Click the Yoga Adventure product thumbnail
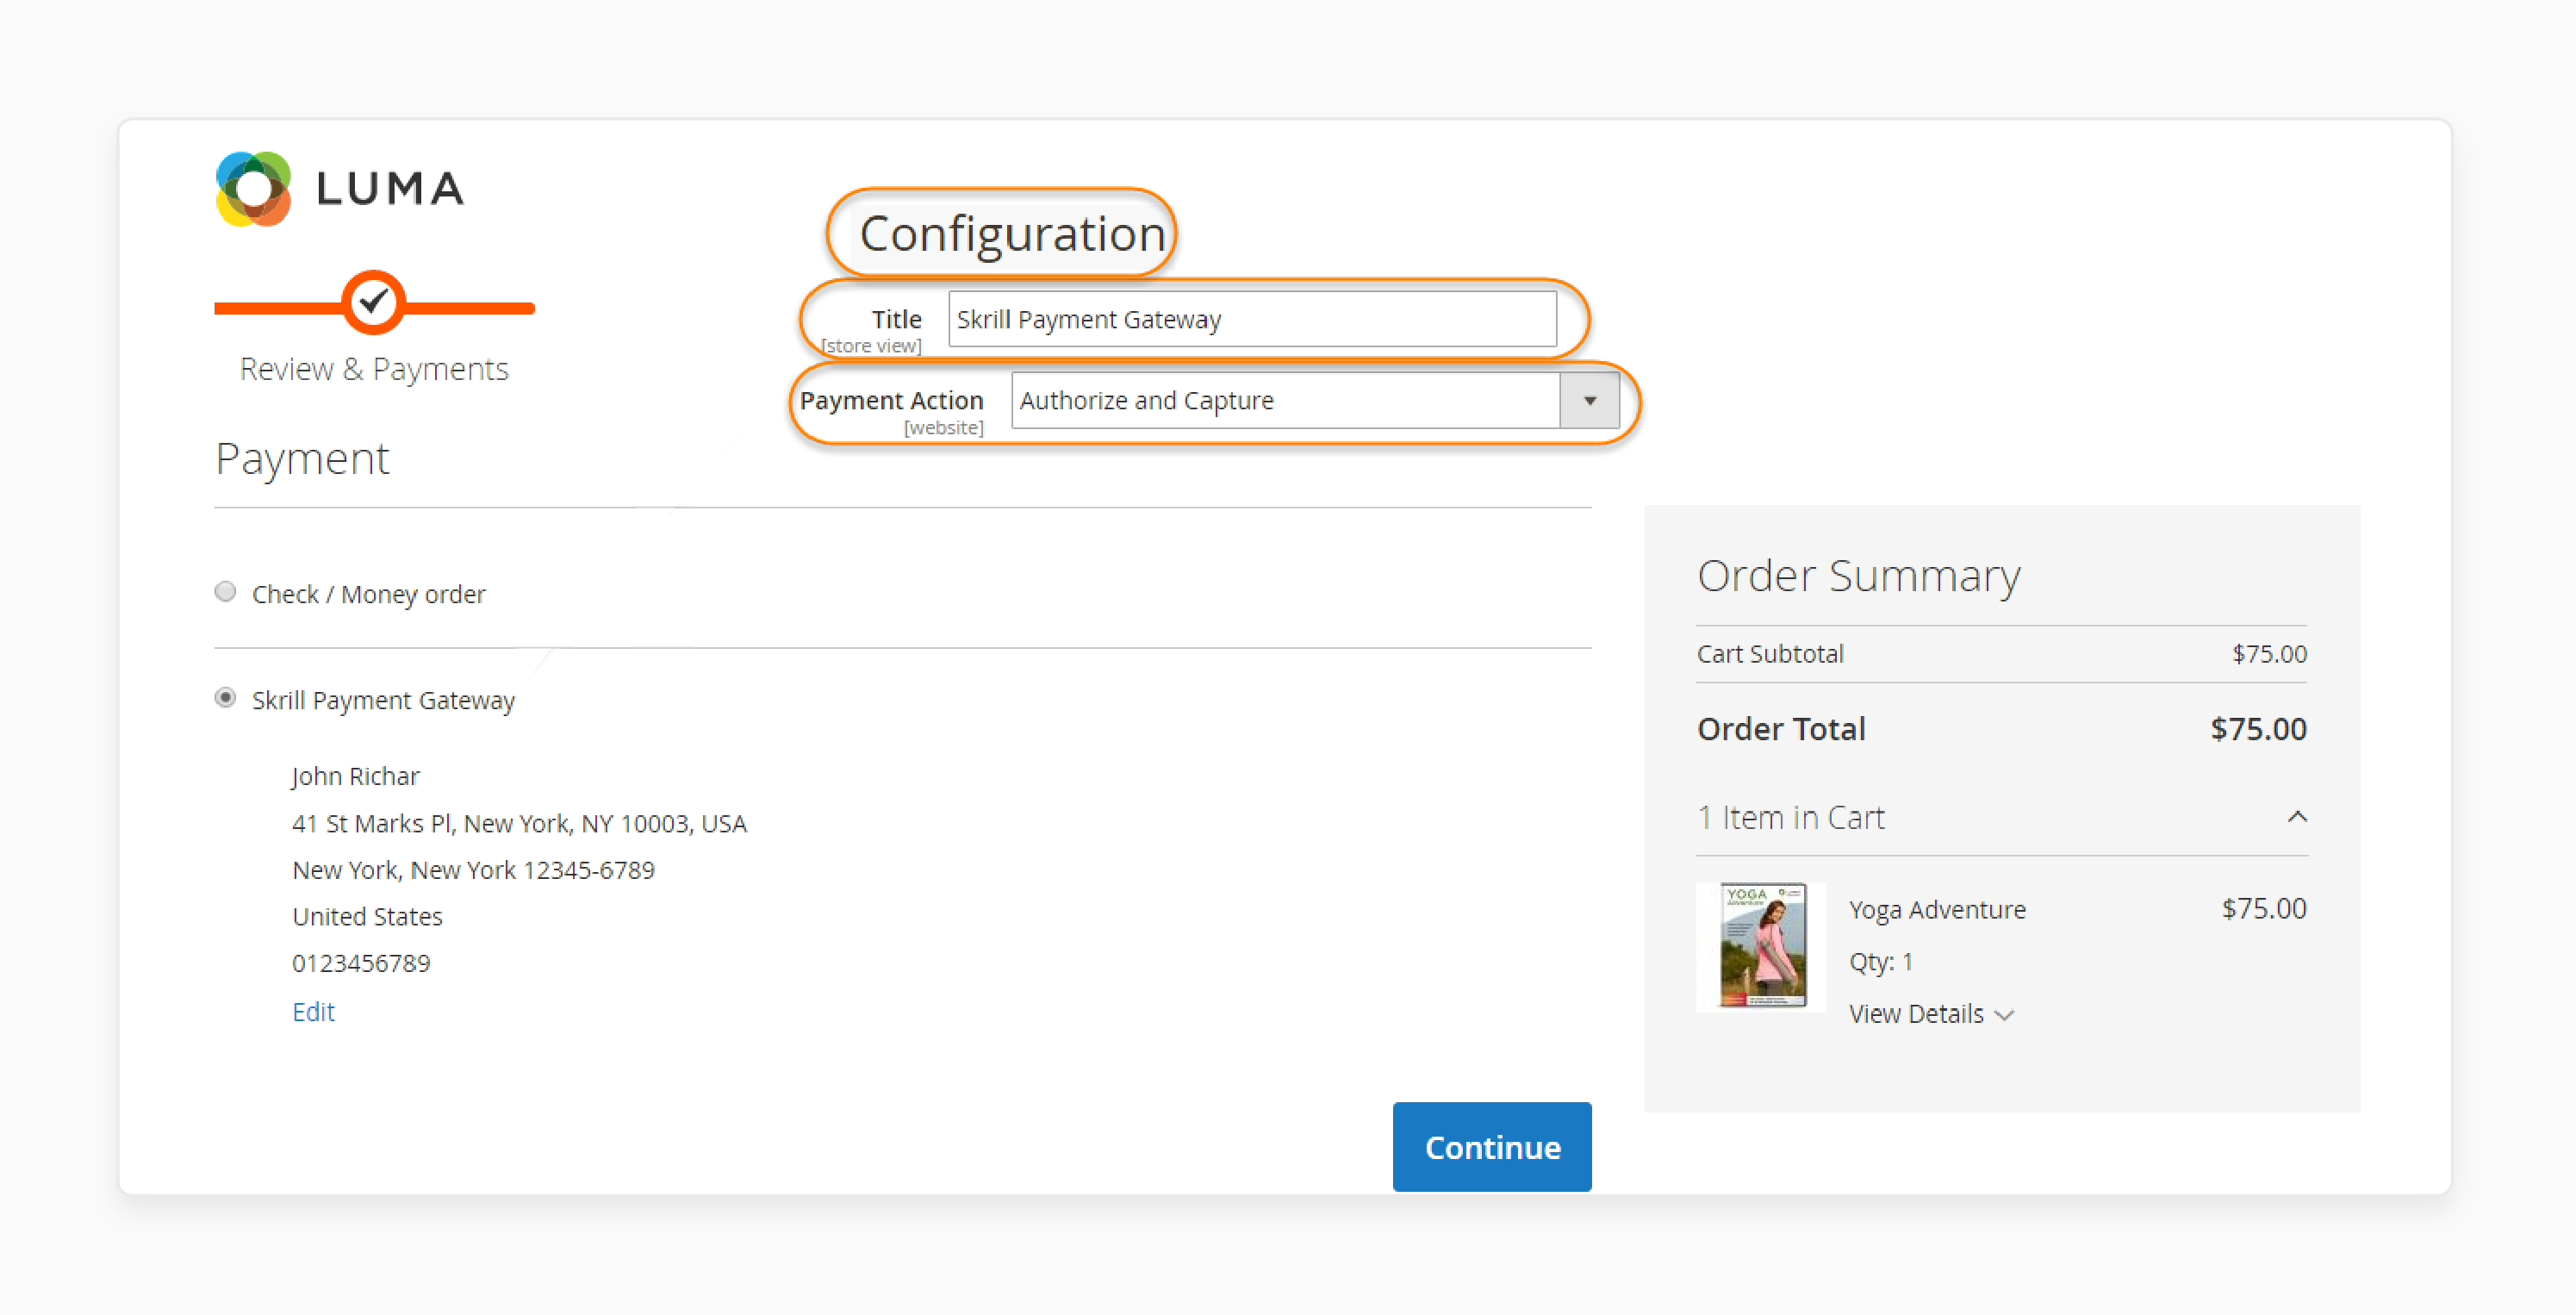The image size is (2576, 1315). click(x=1761, y=945)
